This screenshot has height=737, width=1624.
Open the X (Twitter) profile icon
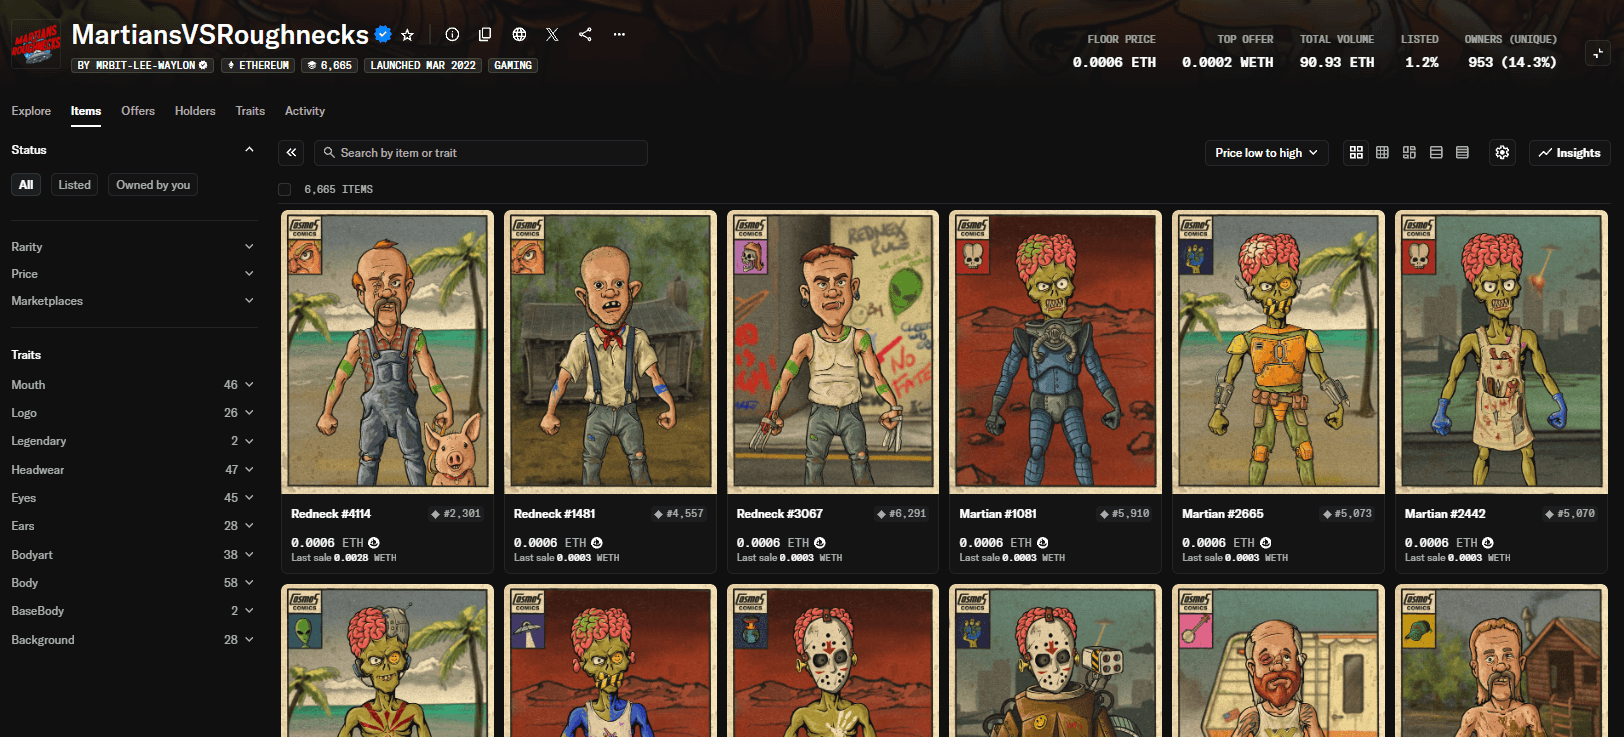tap(552, 35)
